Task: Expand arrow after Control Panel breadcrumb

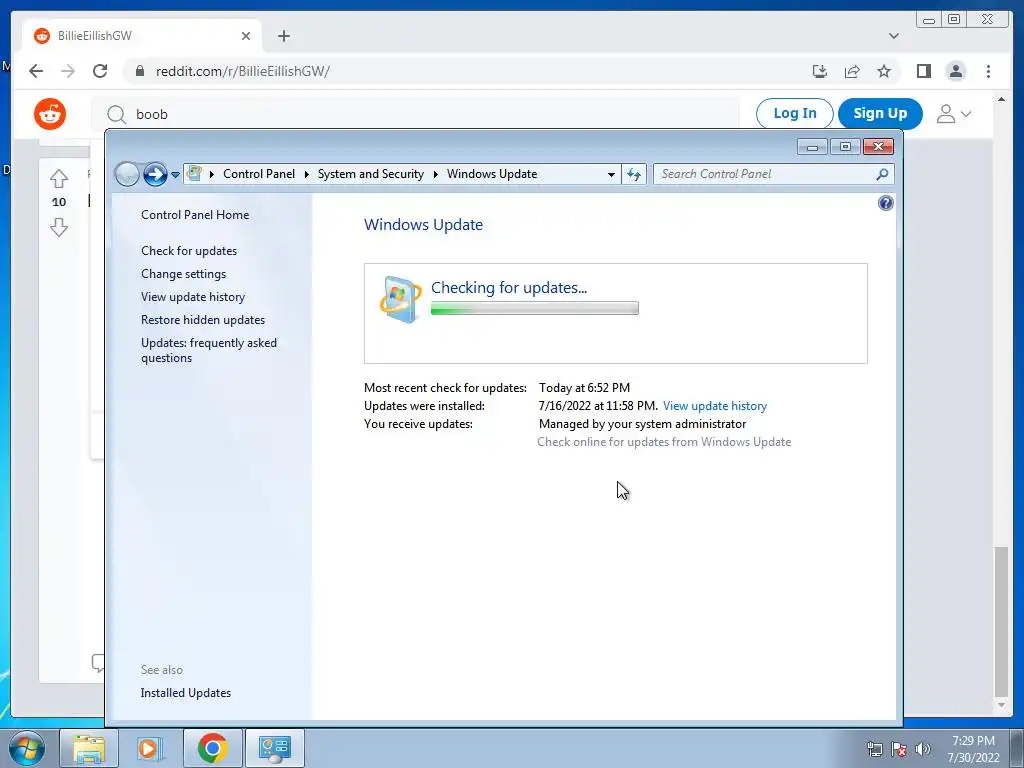Action: [x=306, y=174]
